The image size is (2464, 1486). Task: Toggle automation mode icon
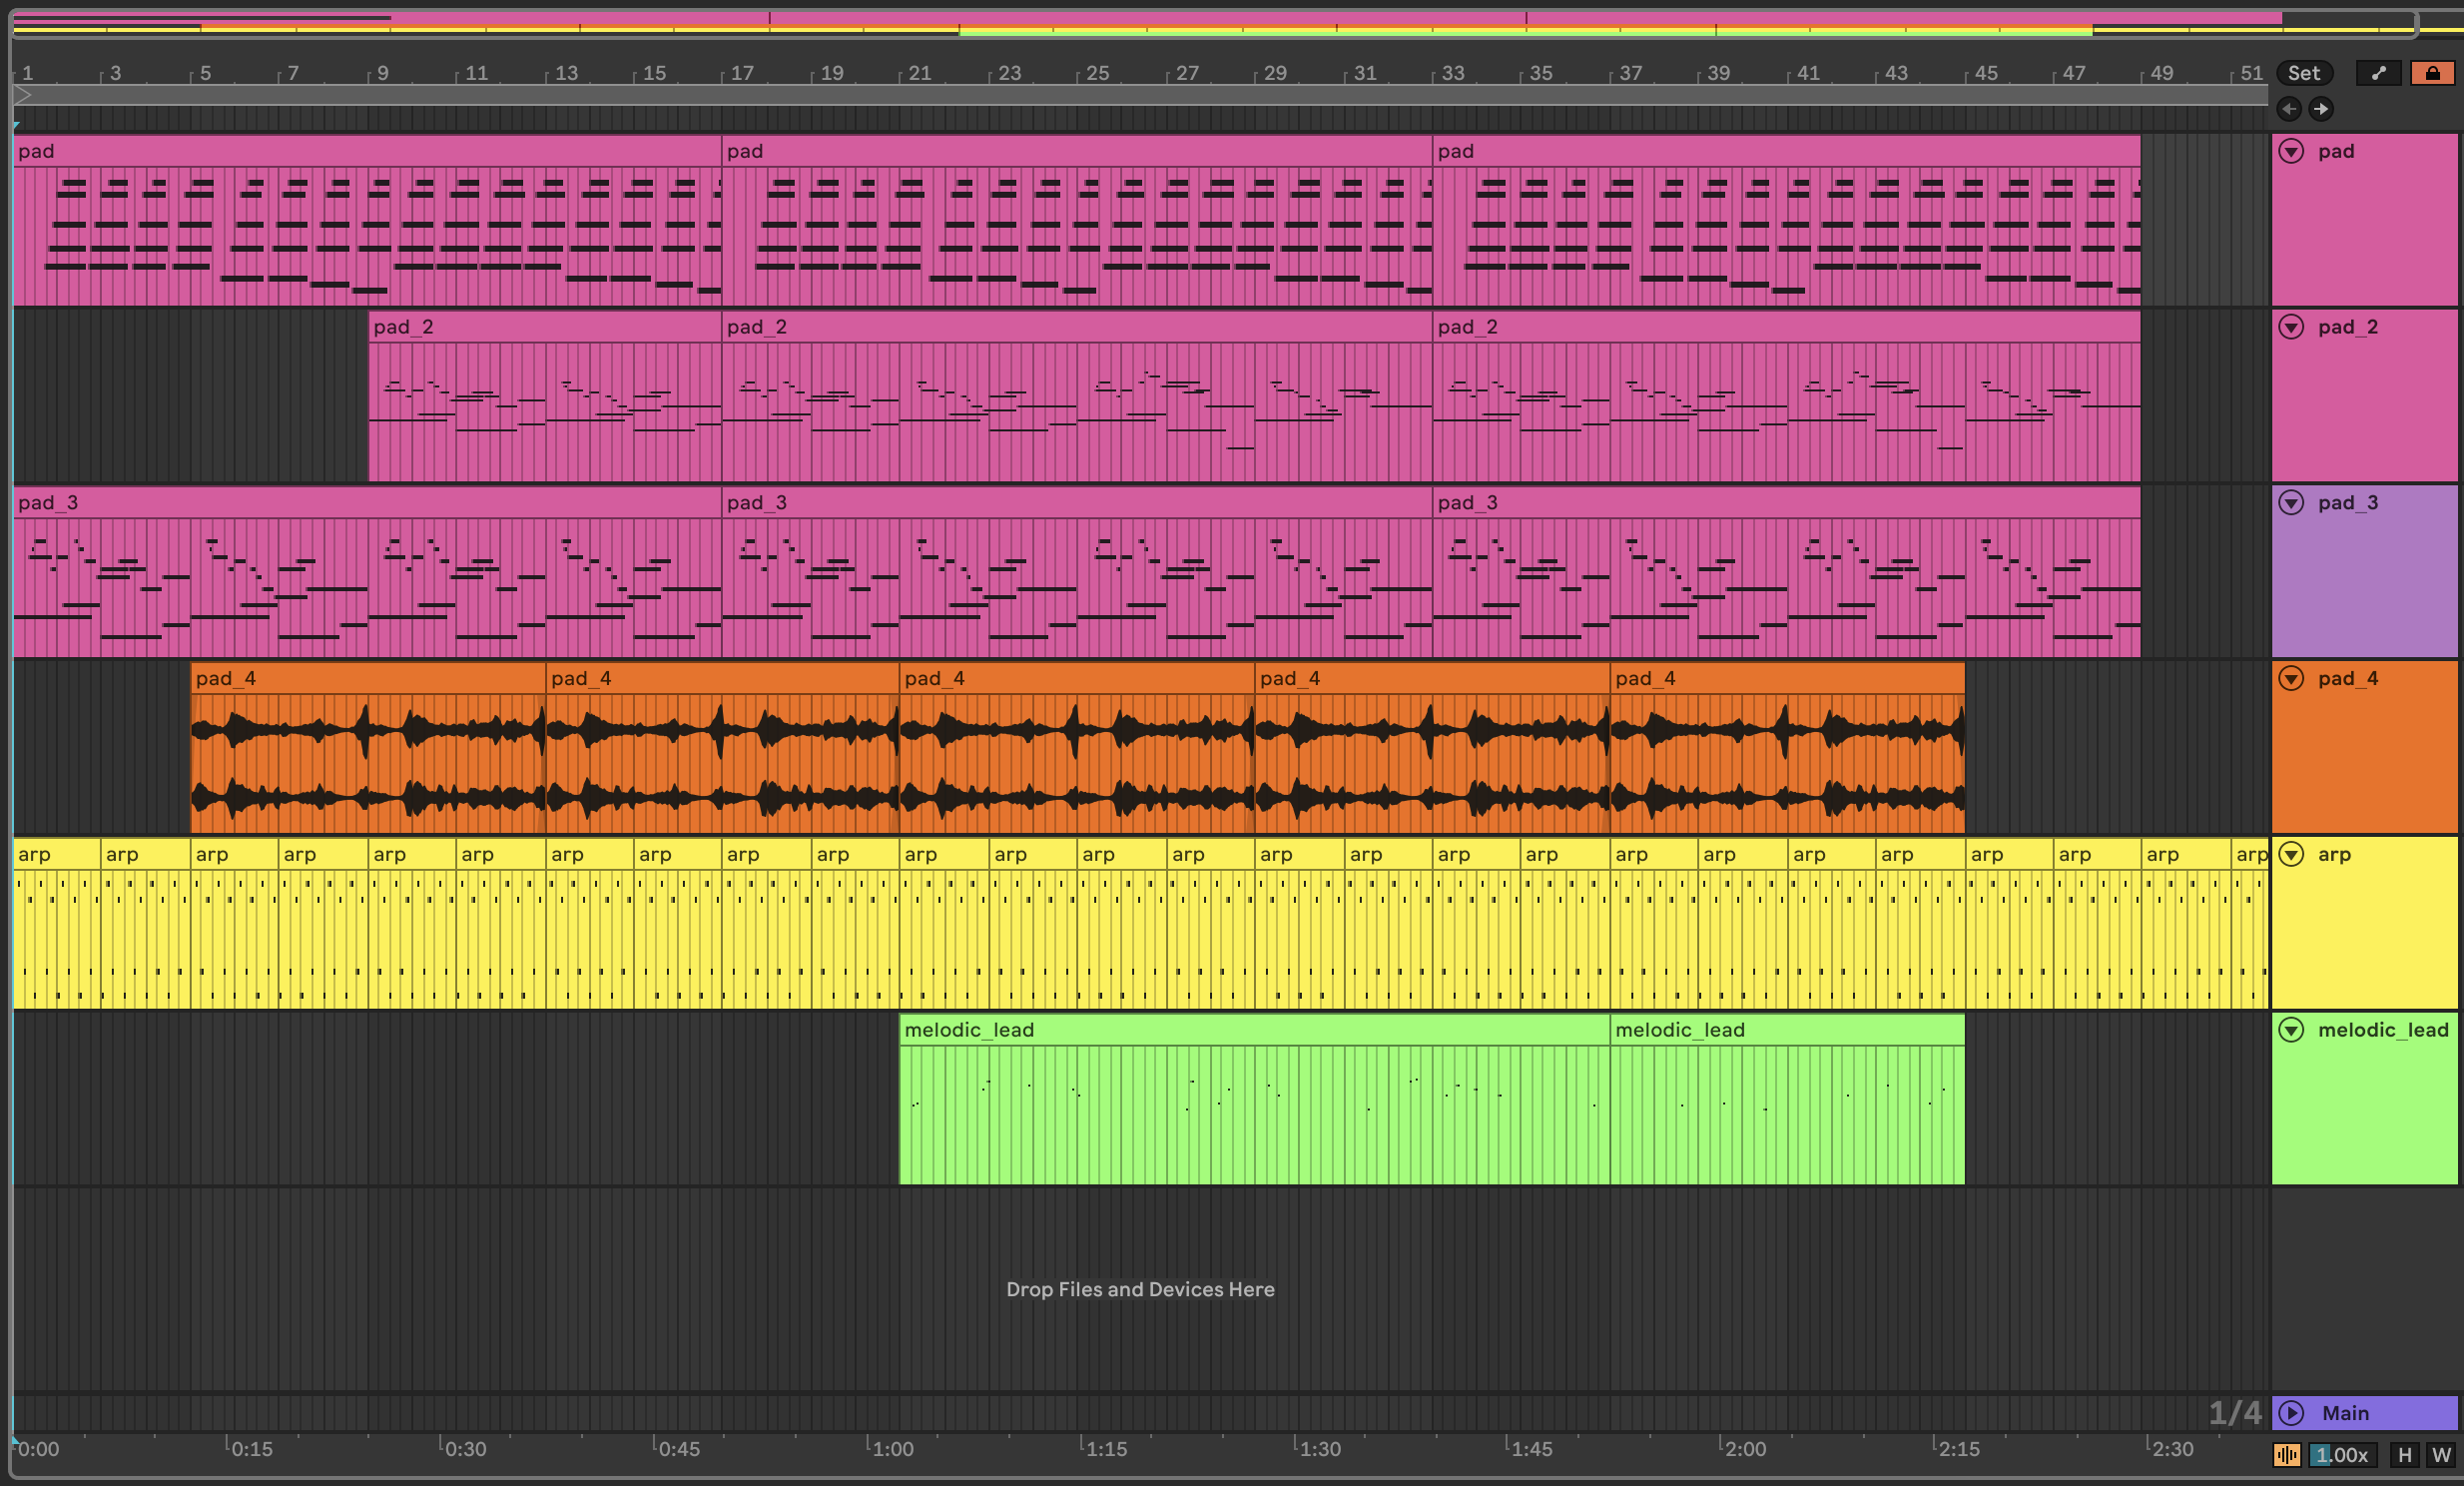tap(2378, 73)
